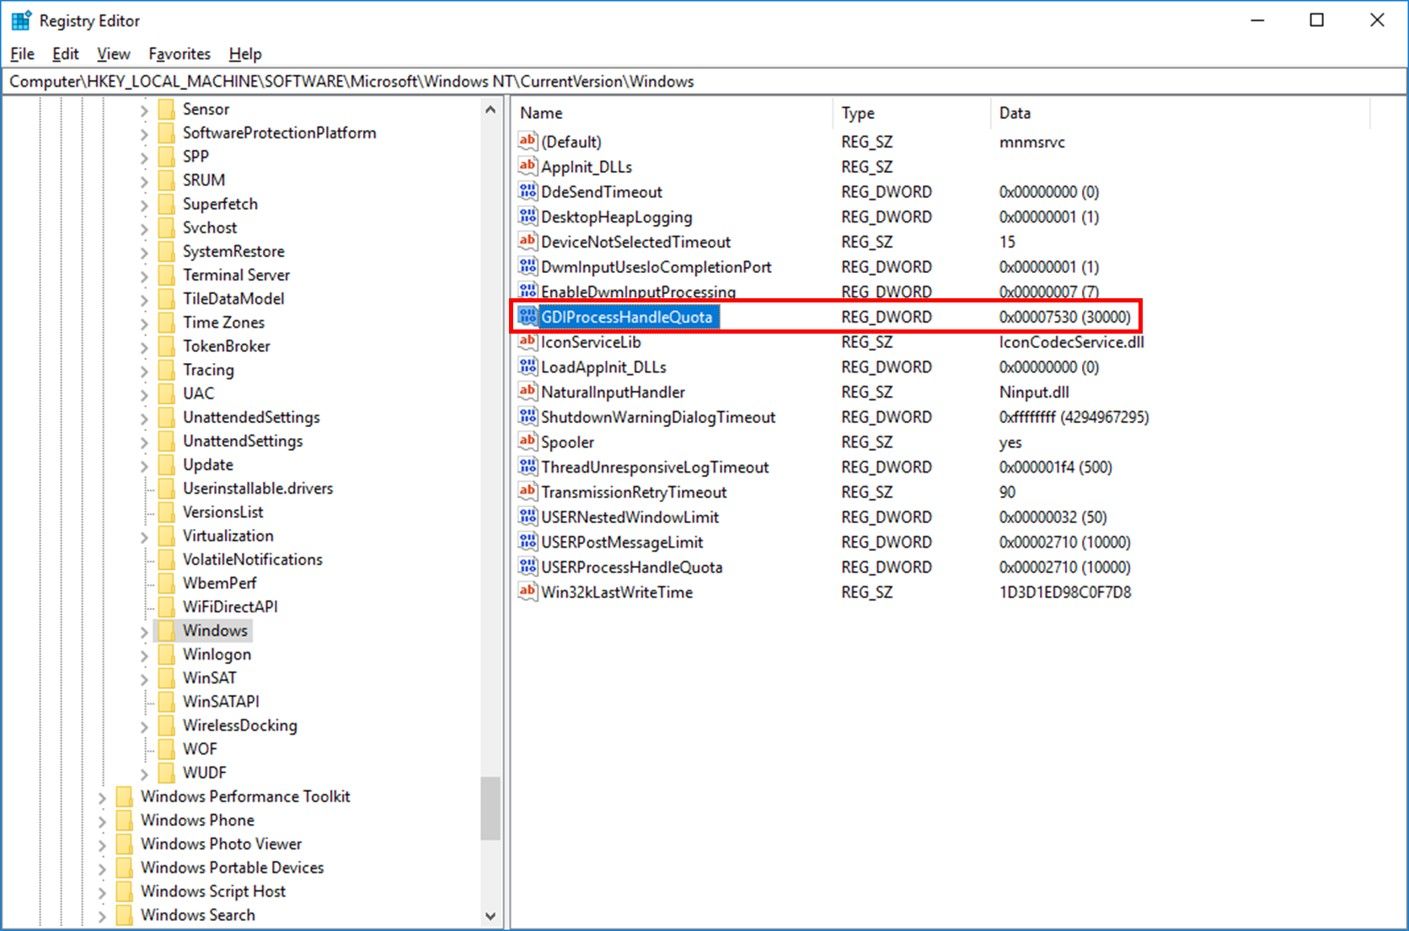
Task: Expand the Winlogon key
Action: click(x=144, y=656)
